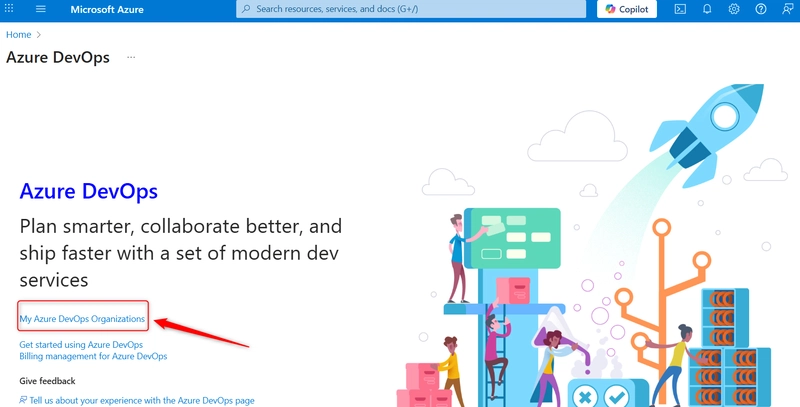Image resolution: width=800 pixels, height=407 pixels.
Task: Focus the search resources input field
Action: point(411,9)
